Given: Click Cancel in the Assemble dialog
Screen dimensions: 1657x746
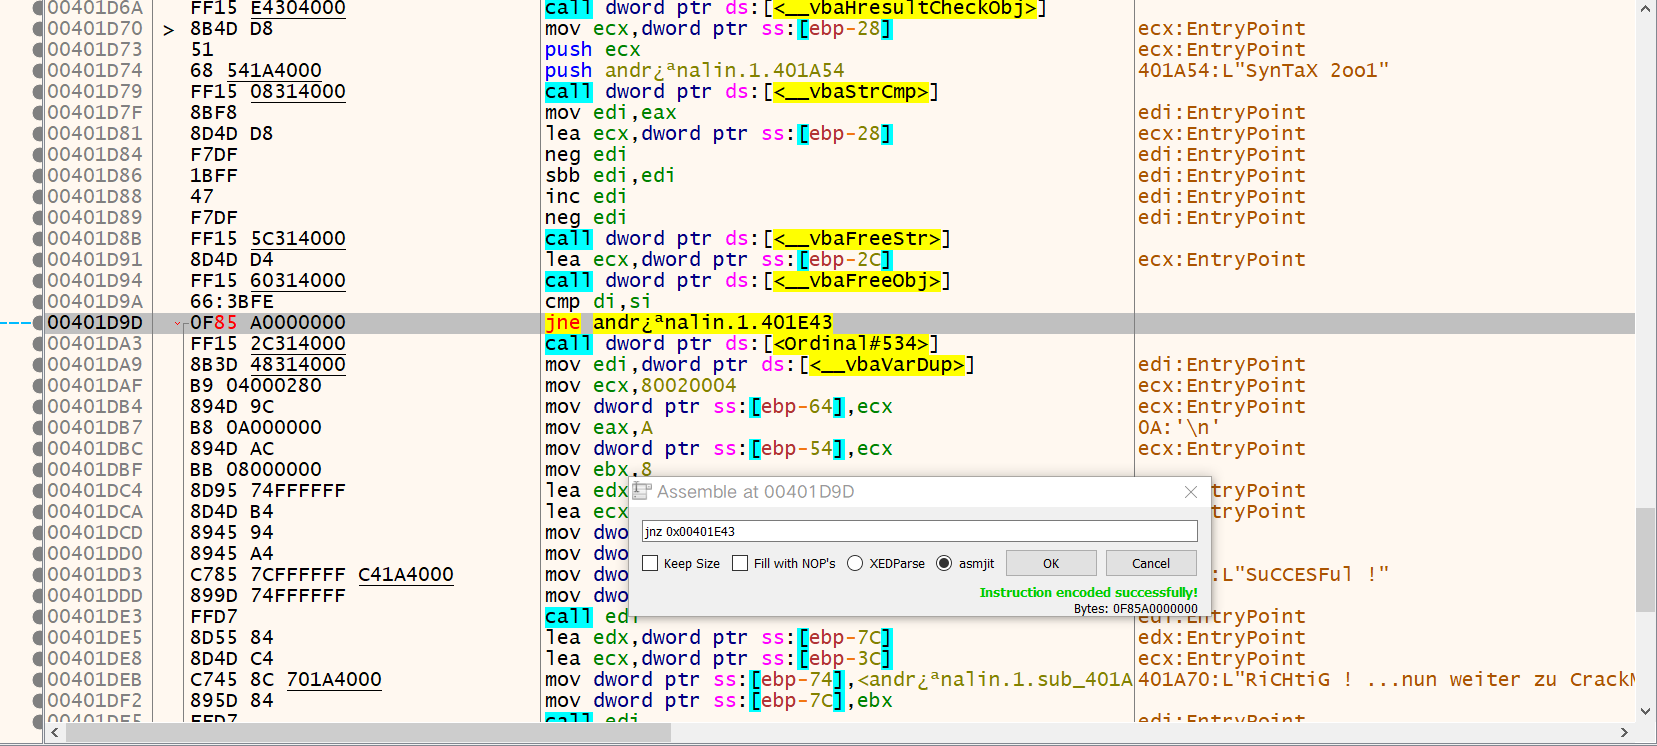Looking at the screenshot, I should click(x=1151, y=563).
